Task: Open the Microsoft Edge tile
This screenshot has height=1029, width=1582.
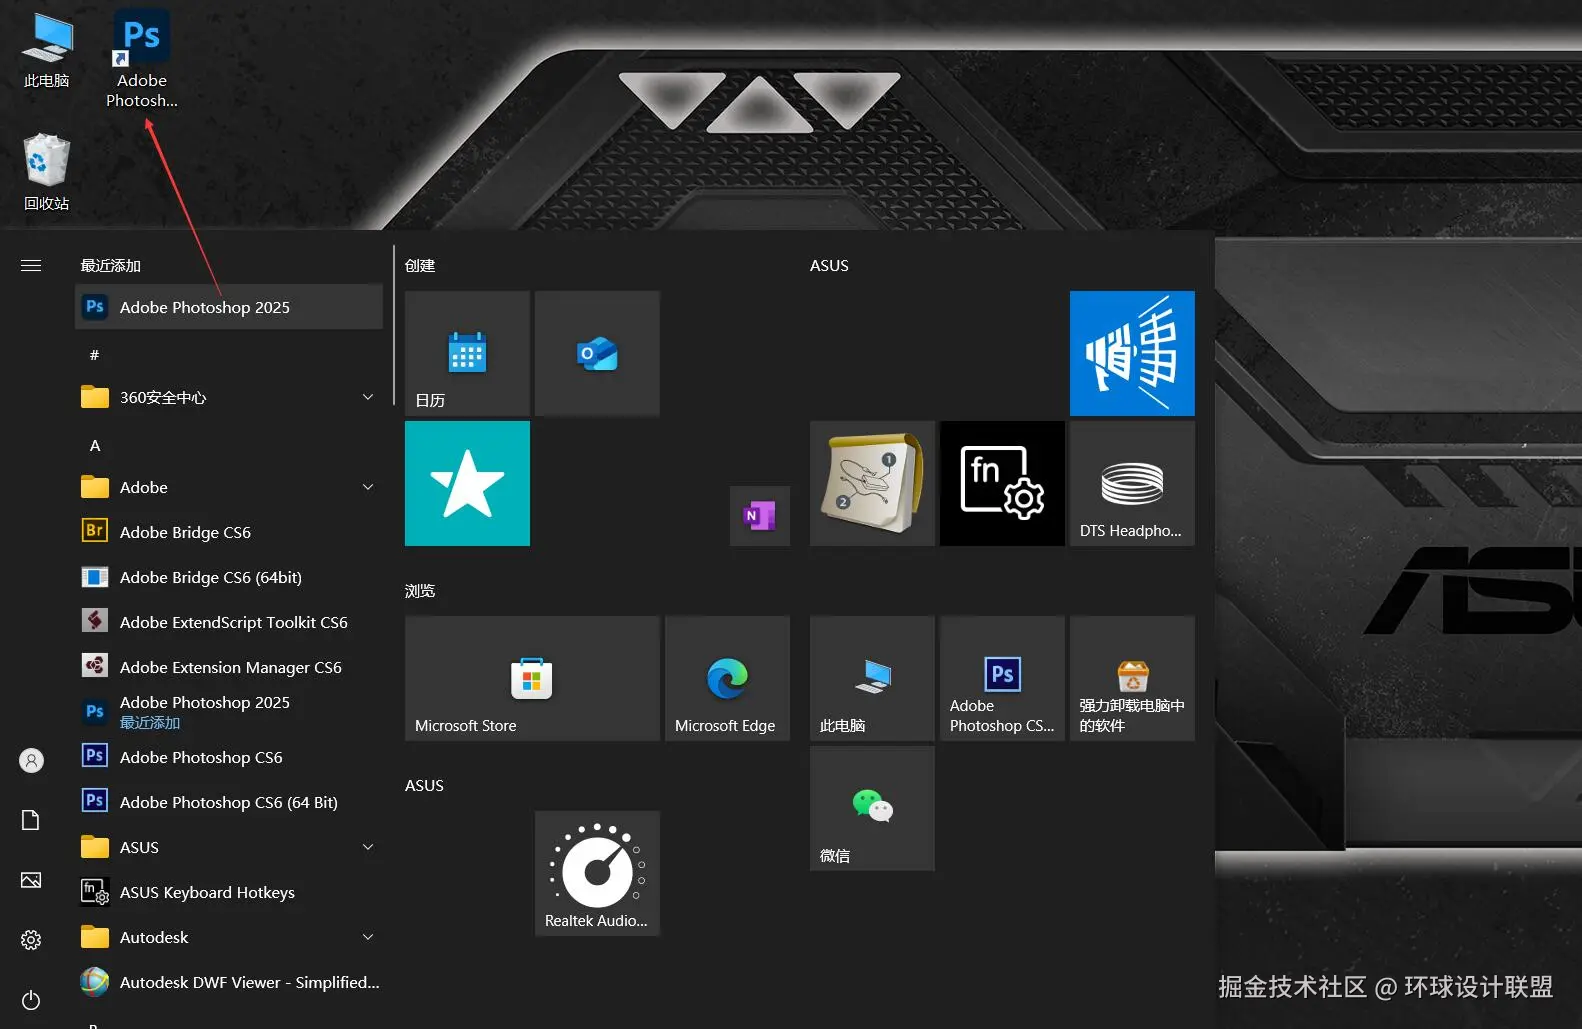Action: coord(727,678)
